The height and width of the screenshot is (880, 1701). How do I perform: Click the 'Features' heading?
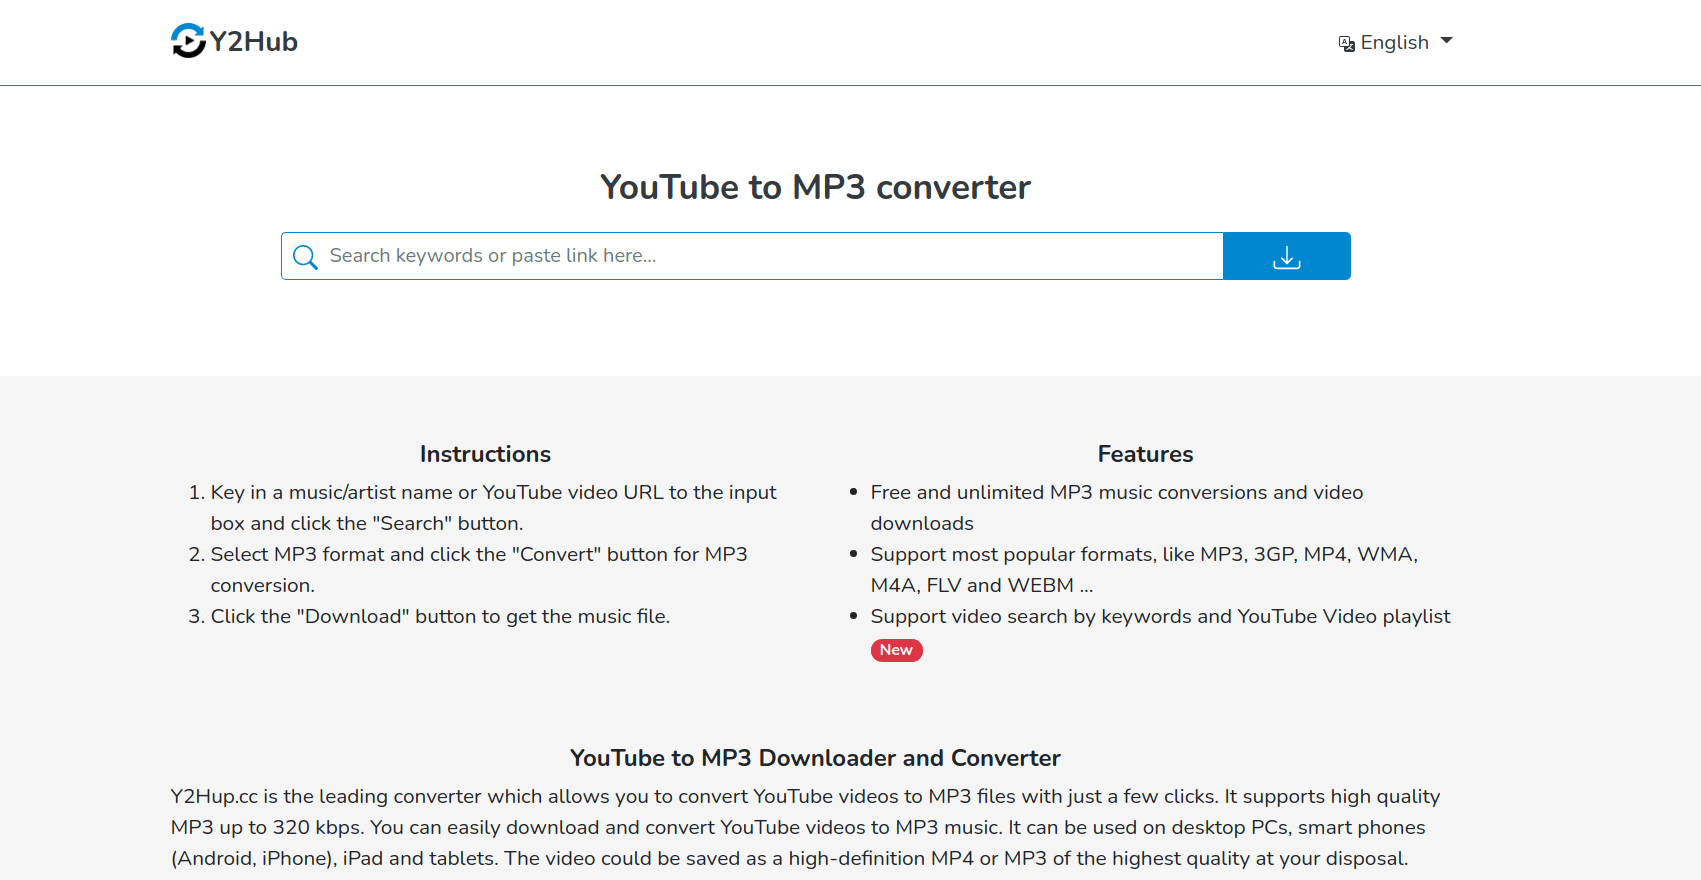pos(1145,454)
